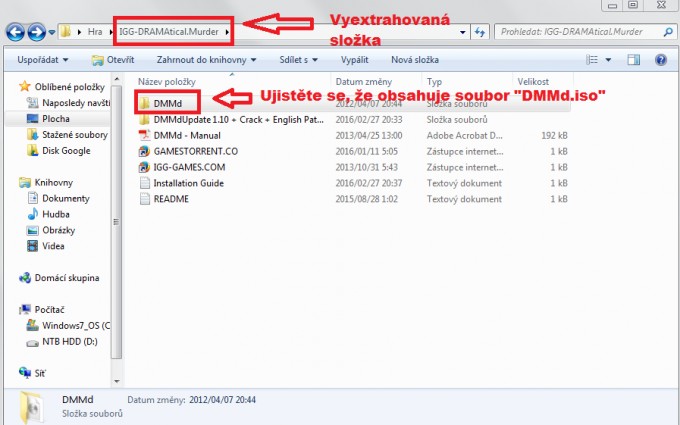The height and width of the screenshot is (425, 680).
Task: Select GAMESTORRENT.CO internet shortcut
Action: (x=196, y=151)
